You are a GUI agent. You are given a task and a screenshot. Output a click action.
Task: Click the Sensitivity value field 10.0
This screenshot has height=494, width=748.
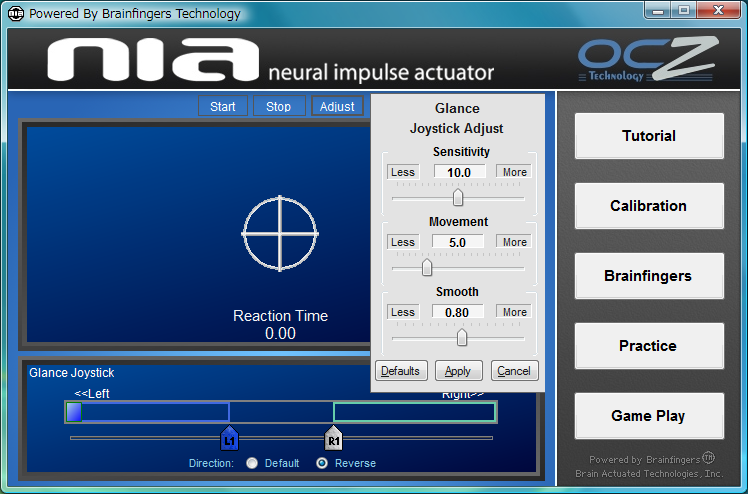coord(459,172)
